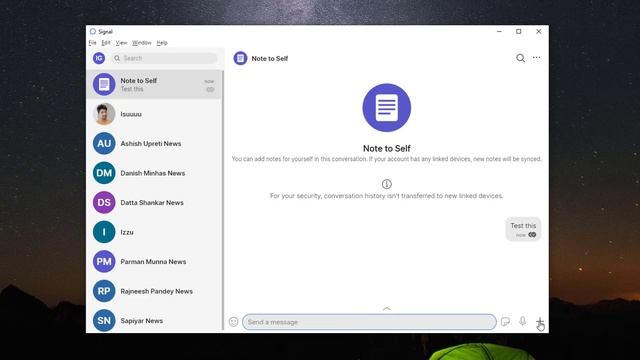Open the emoji picker in message composer
This screenshot has height=360, width=640.
(x=233, y=322)
